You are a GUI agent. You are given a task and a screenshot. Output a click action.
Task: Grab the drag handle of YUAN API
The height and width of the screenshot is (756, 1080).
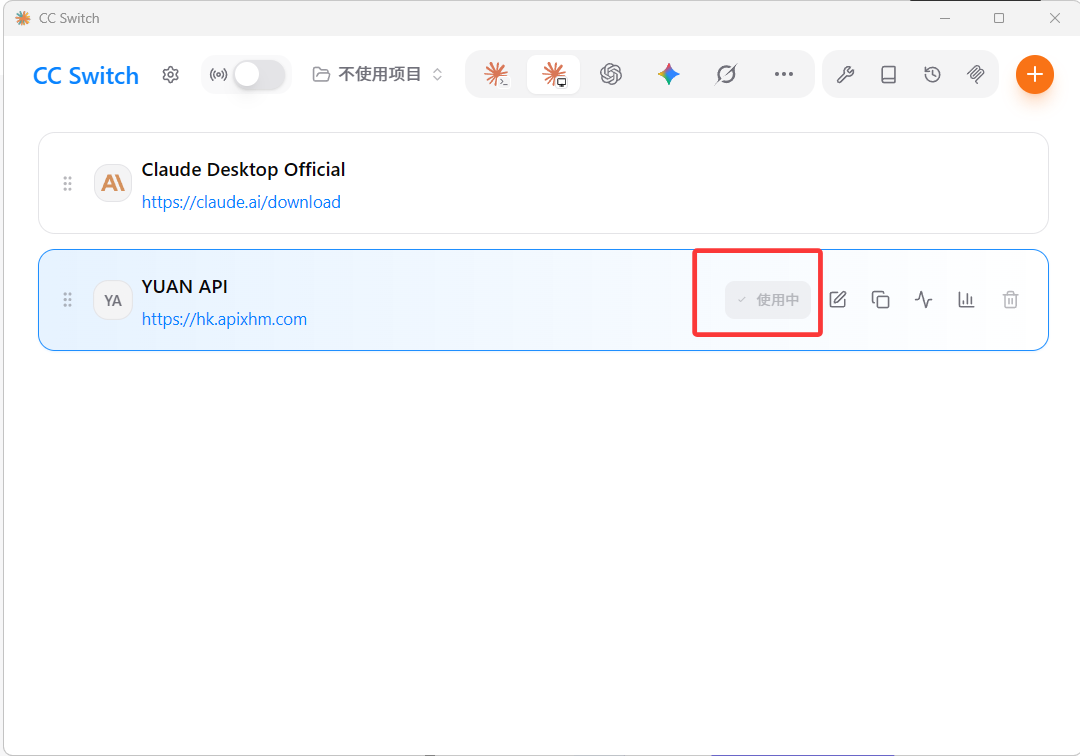click(x=68, y=300)
